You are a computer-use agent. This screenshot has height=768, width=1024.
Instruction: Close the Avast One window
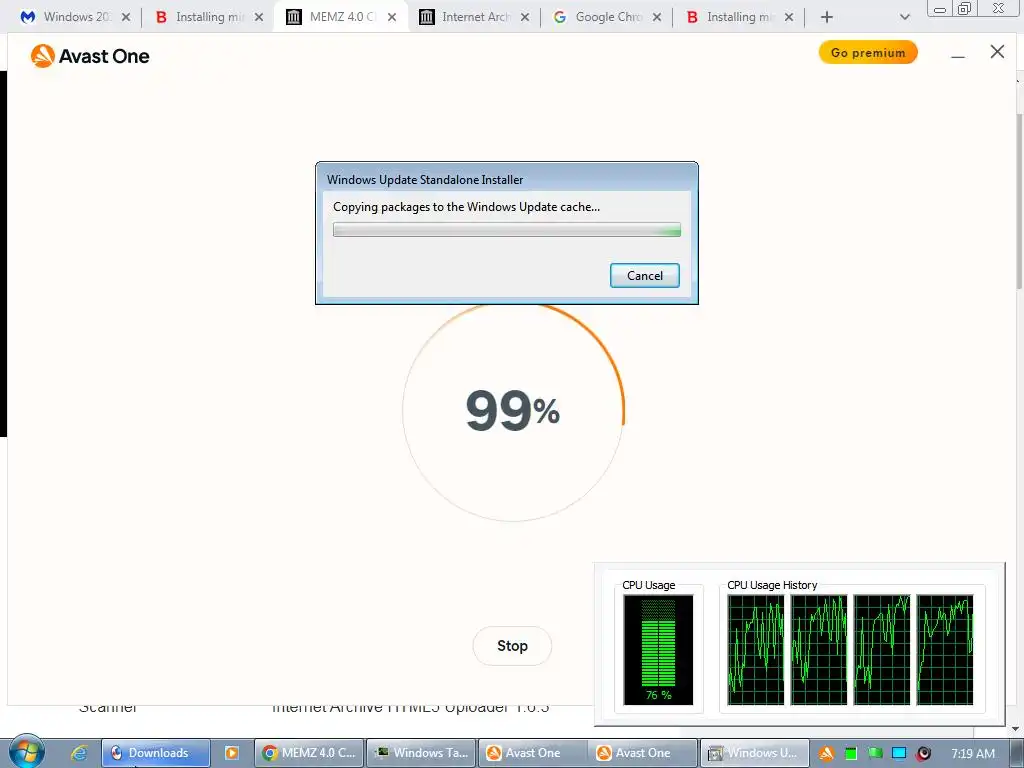[997, 52]
